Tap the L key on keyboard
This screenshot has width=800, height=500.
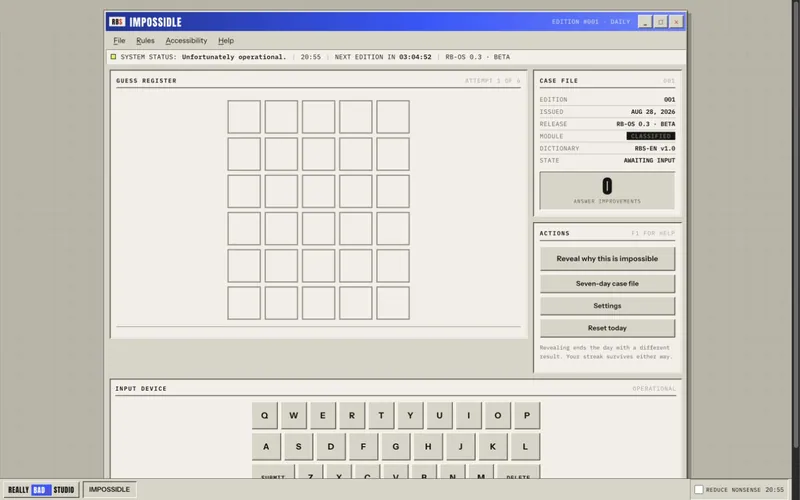(525, 446)
